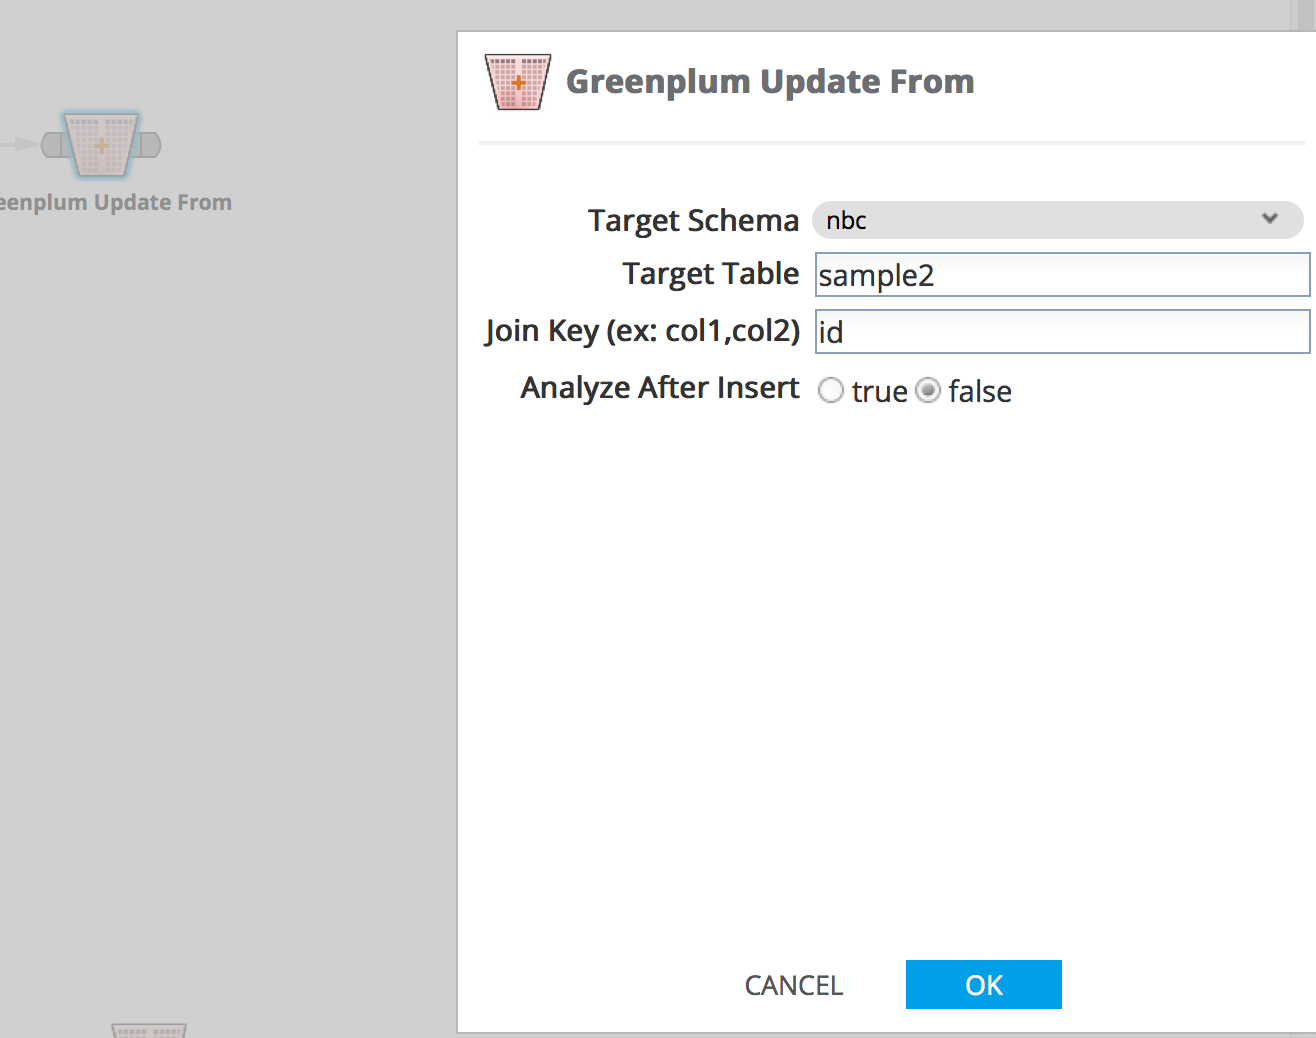
Task: Click the Greenplum Update From node label text
Action: coord(115,201)
